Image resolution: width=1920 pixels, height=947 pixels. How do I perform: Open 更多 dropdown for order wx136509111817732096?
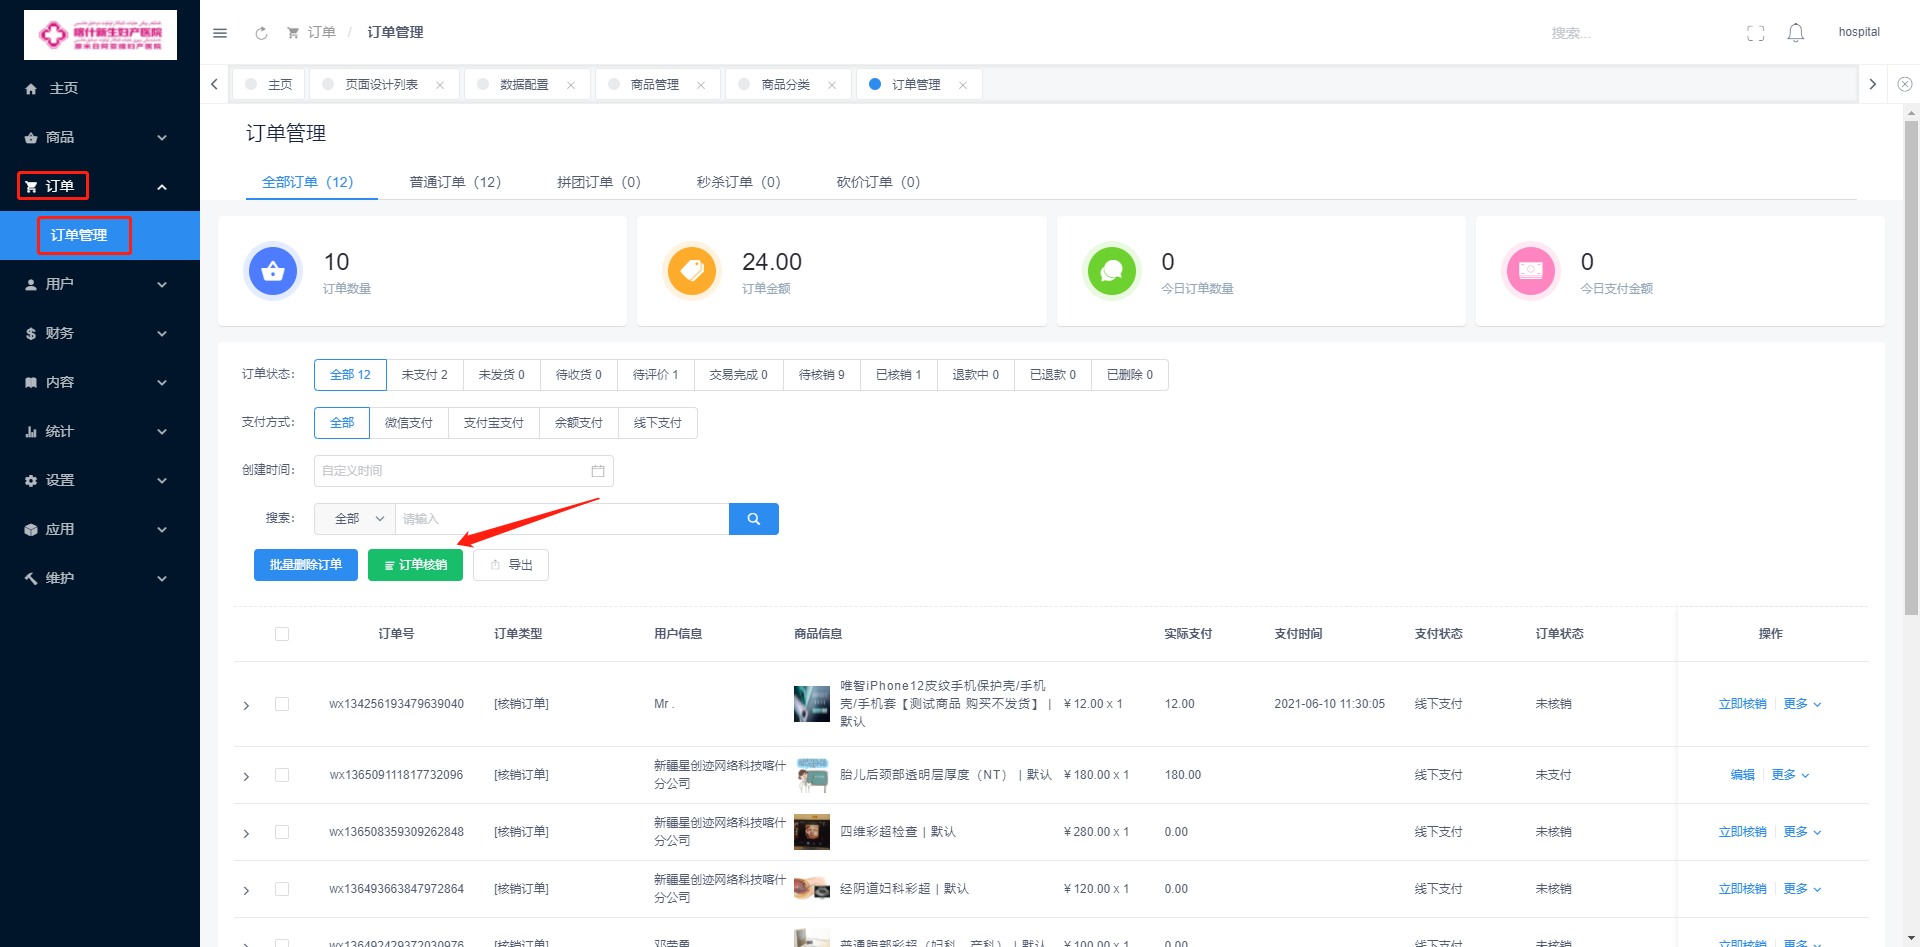[x=1791, y=775]
